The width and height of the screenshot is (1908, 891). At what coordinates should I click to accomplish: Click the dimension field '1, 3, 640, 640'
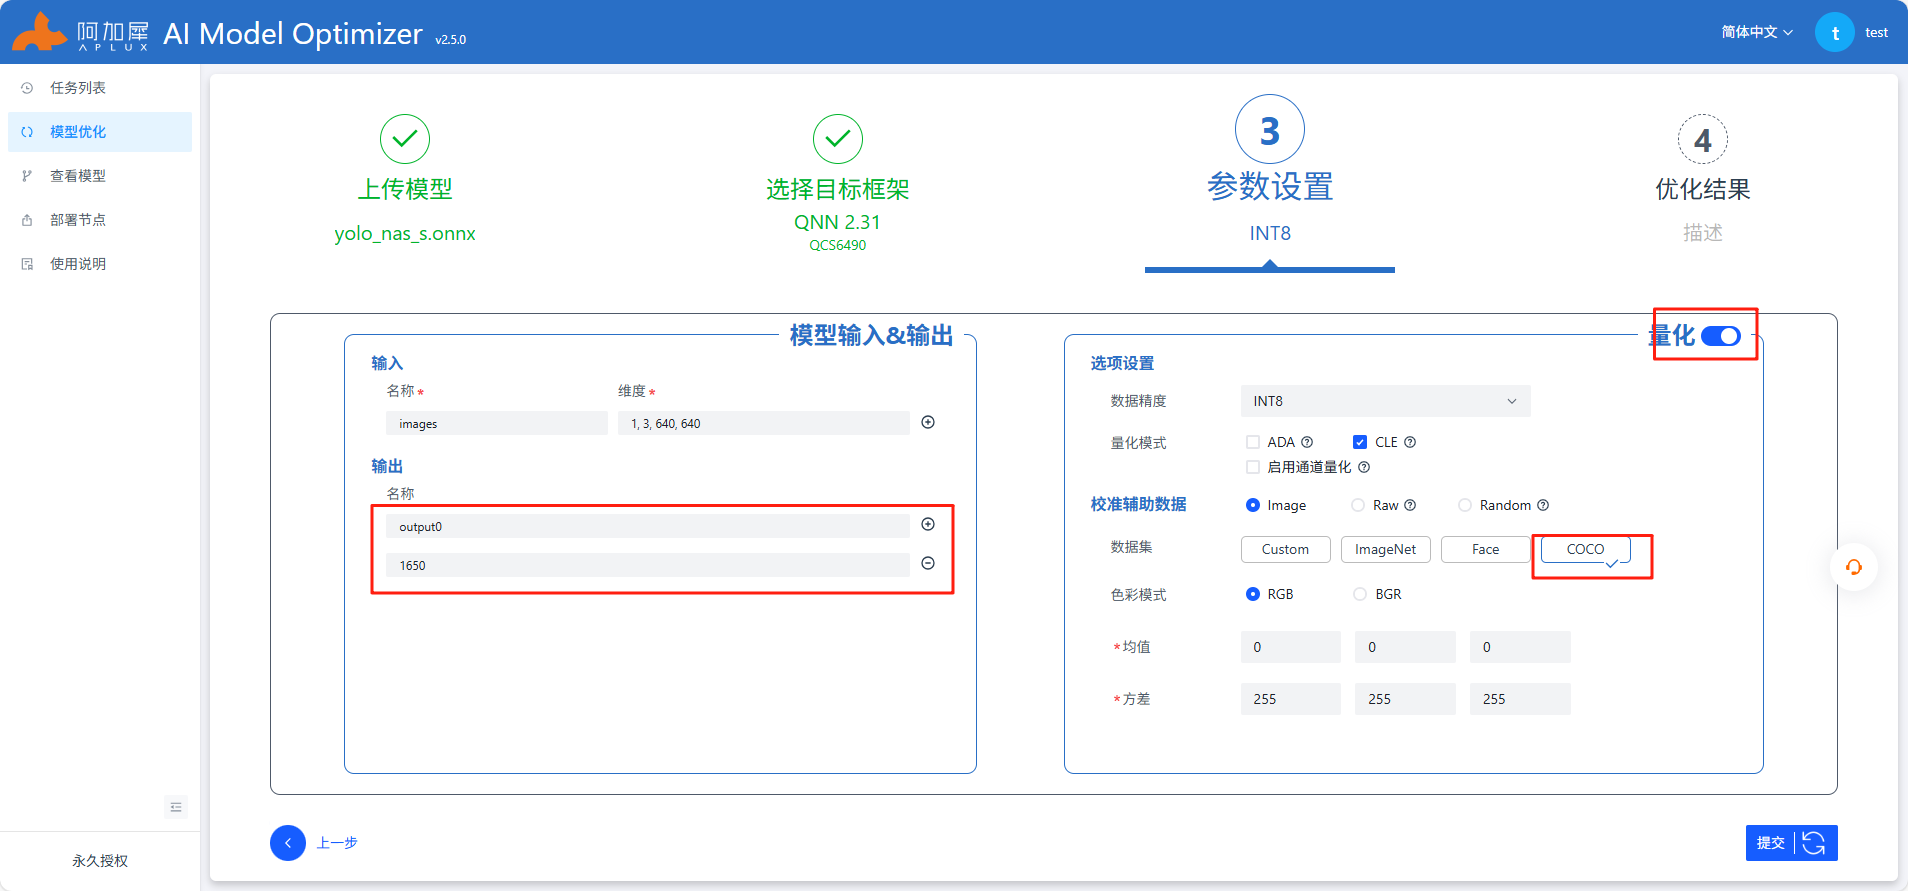coord(764,423)
